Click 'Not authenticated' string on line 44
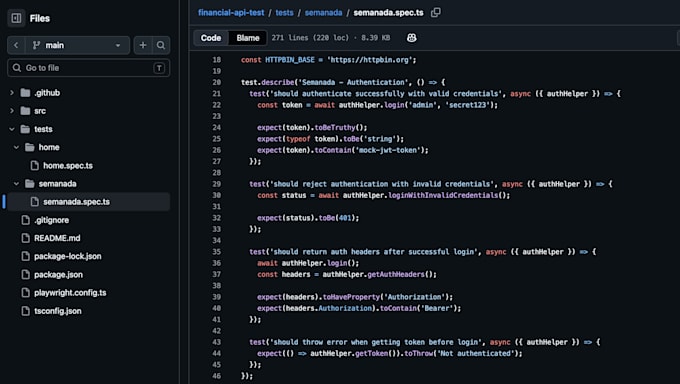Screen dimensions: 680x384 475,353
